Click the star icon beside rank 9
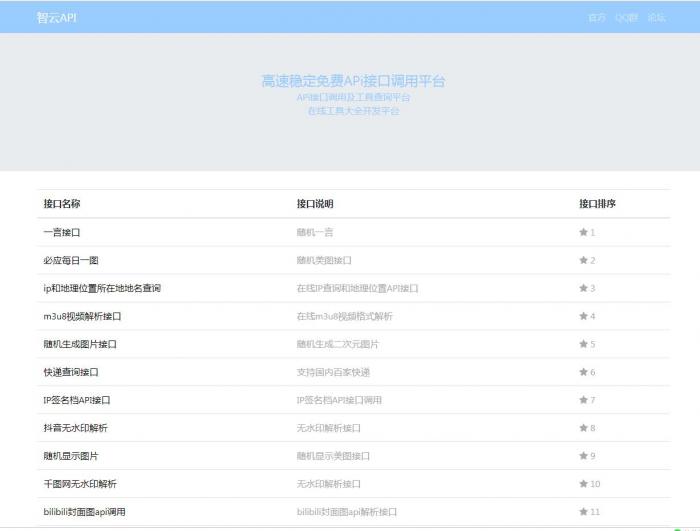The width and height of the screenshot is (700, 531). click(x=583, y=456)
